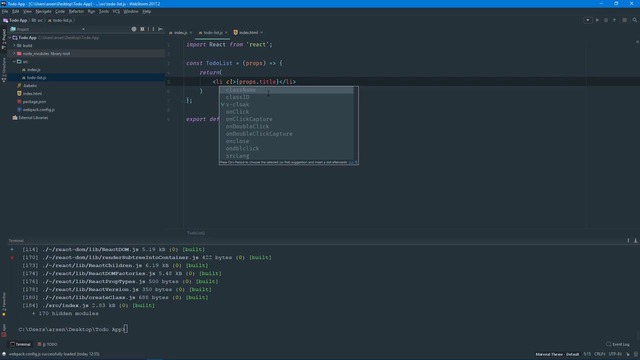640x360 pixels.
Task: Choose onClick from the autocomplete list
Action: pyautogui.click(x=287, y=112)
